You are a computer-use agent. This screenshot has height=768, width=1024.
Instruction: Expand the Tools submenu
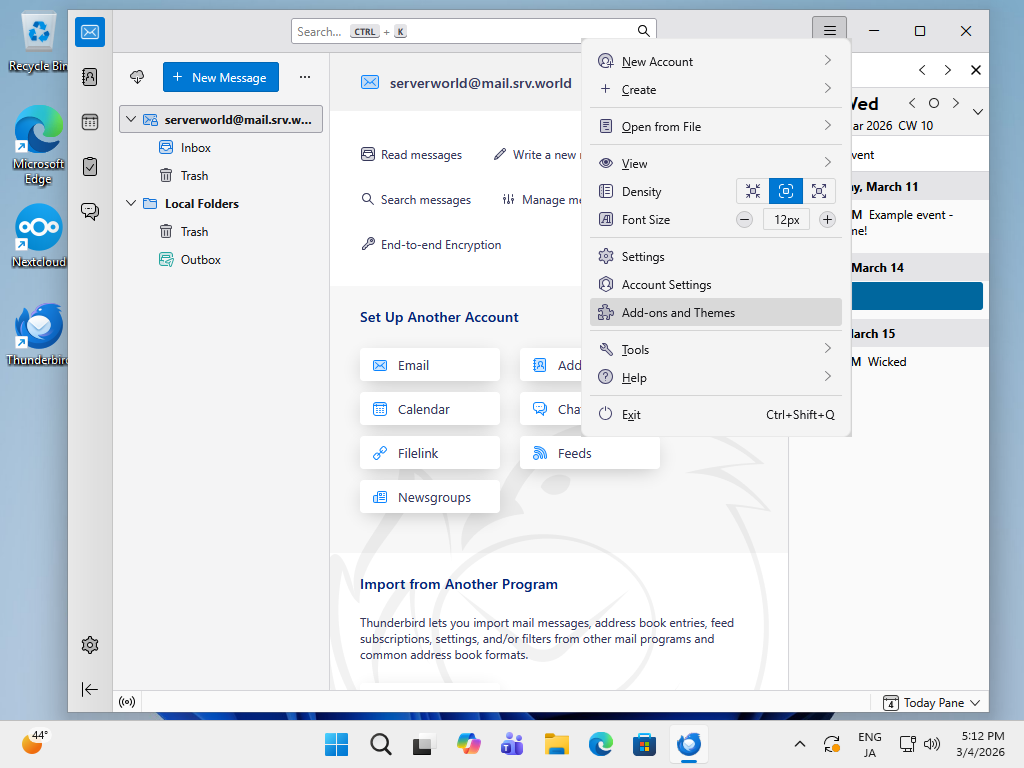(716, 349)
